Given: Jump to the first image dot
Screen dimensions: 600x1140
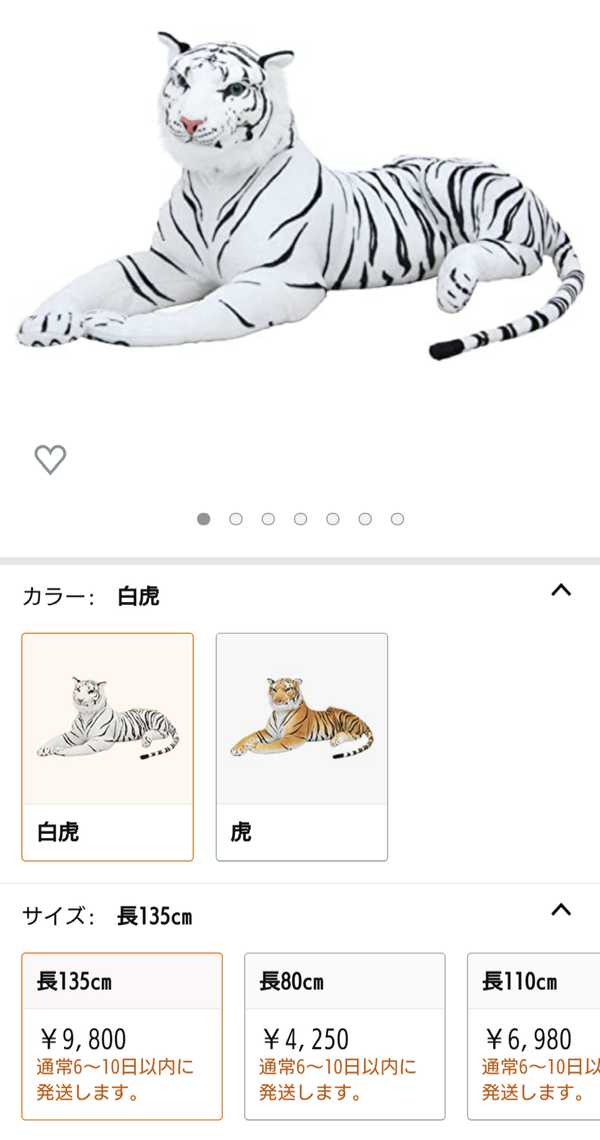Looking at the screenshot, I should tap(204, 519).
